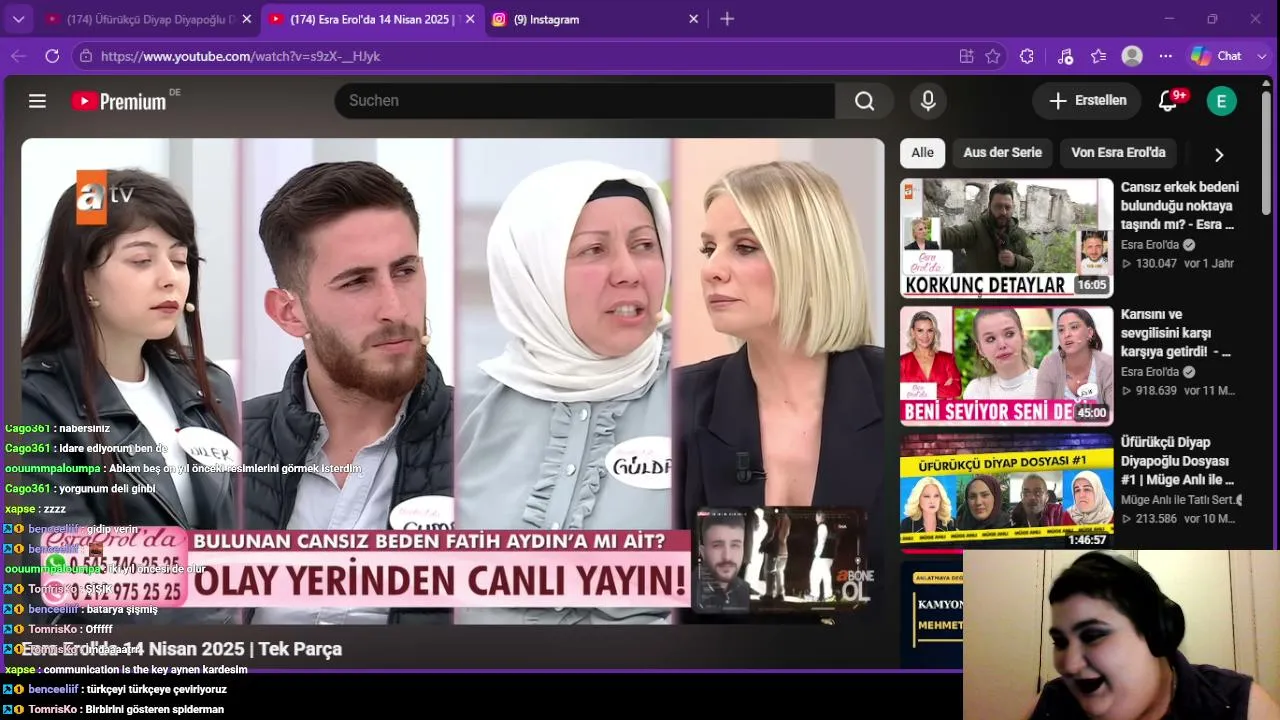This screenshot has width=1280, height=720.
Task: Select the Alle filter chip
Action: pyautogui.click(x=922, y=153)
